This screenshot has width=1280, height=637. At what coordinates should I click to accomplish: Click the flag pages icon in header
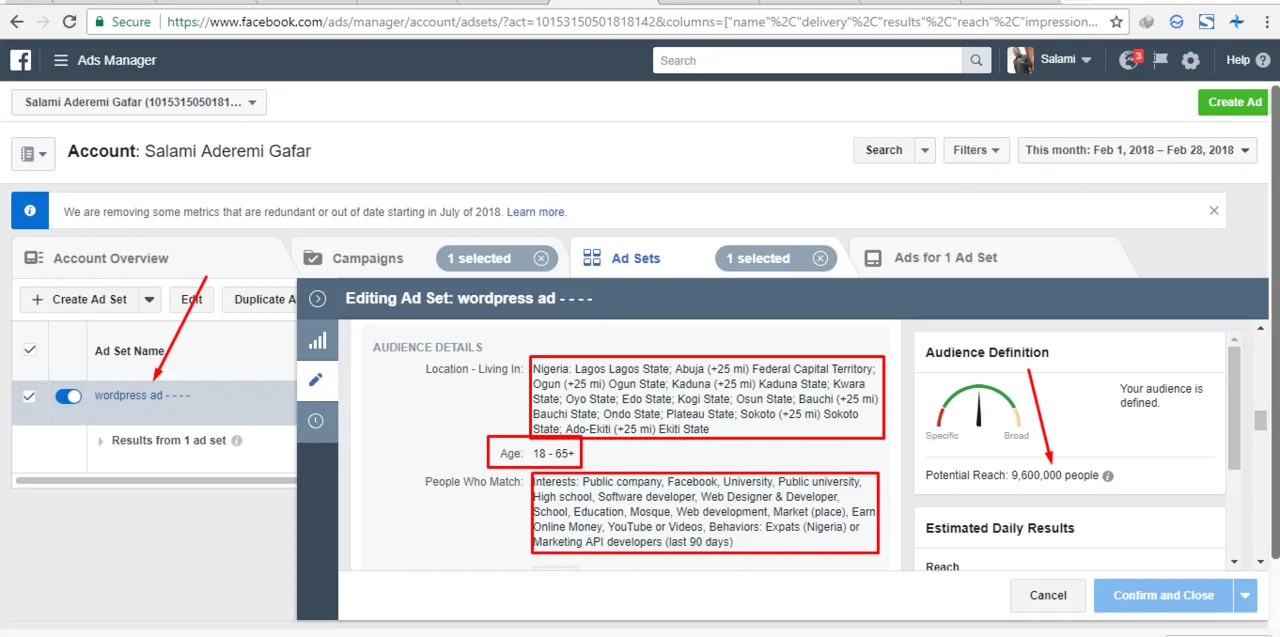pos(1160,60)
